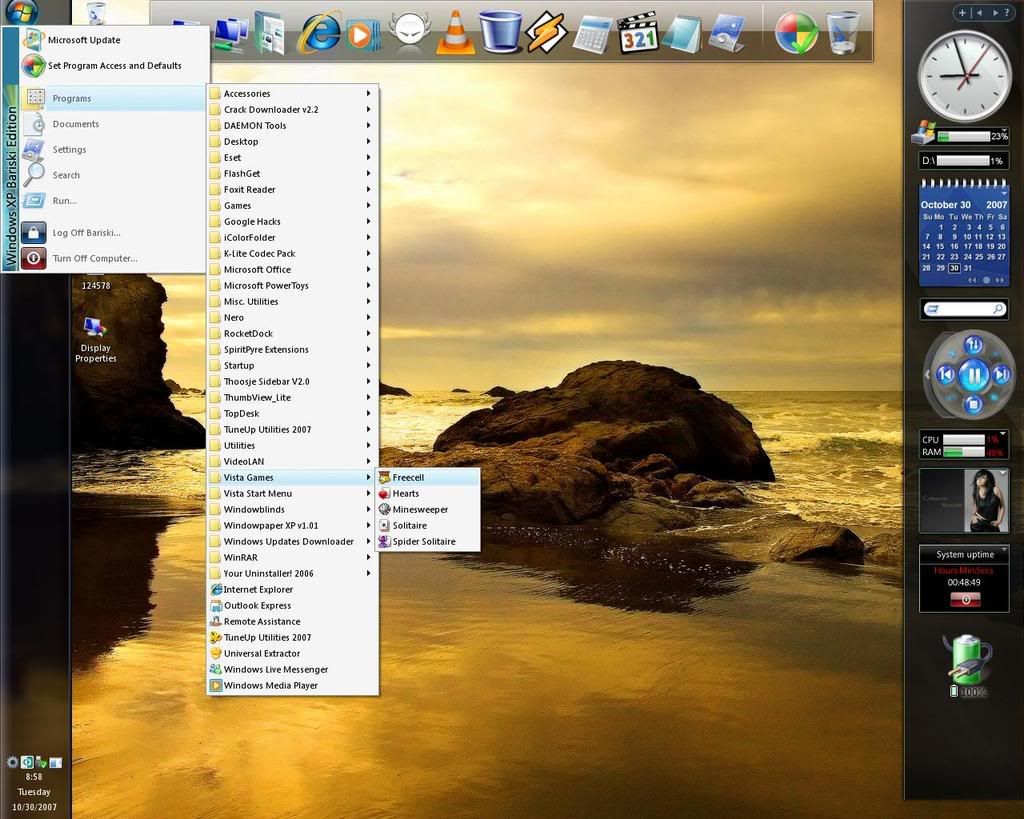Expand the RocketDock submenu

(292, 334)
